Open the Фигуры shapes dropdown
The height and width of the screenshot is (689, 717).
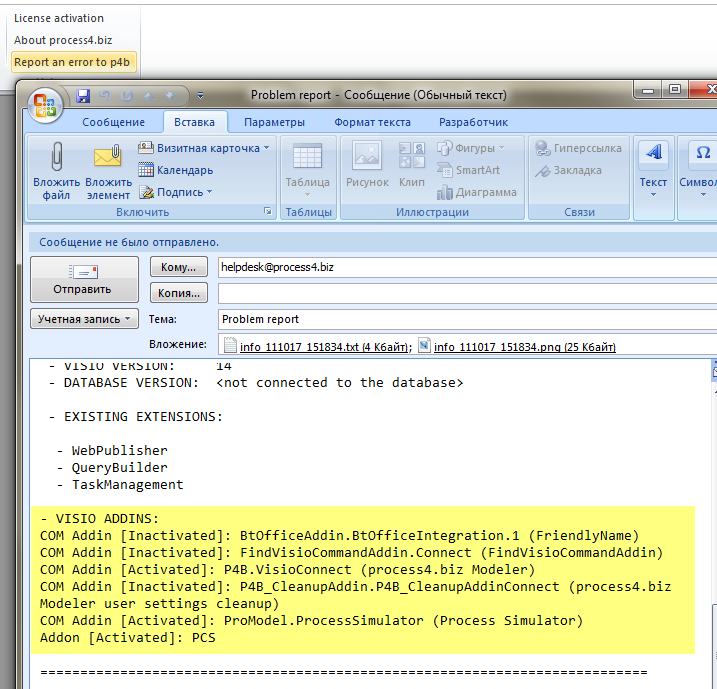point(471,148)
